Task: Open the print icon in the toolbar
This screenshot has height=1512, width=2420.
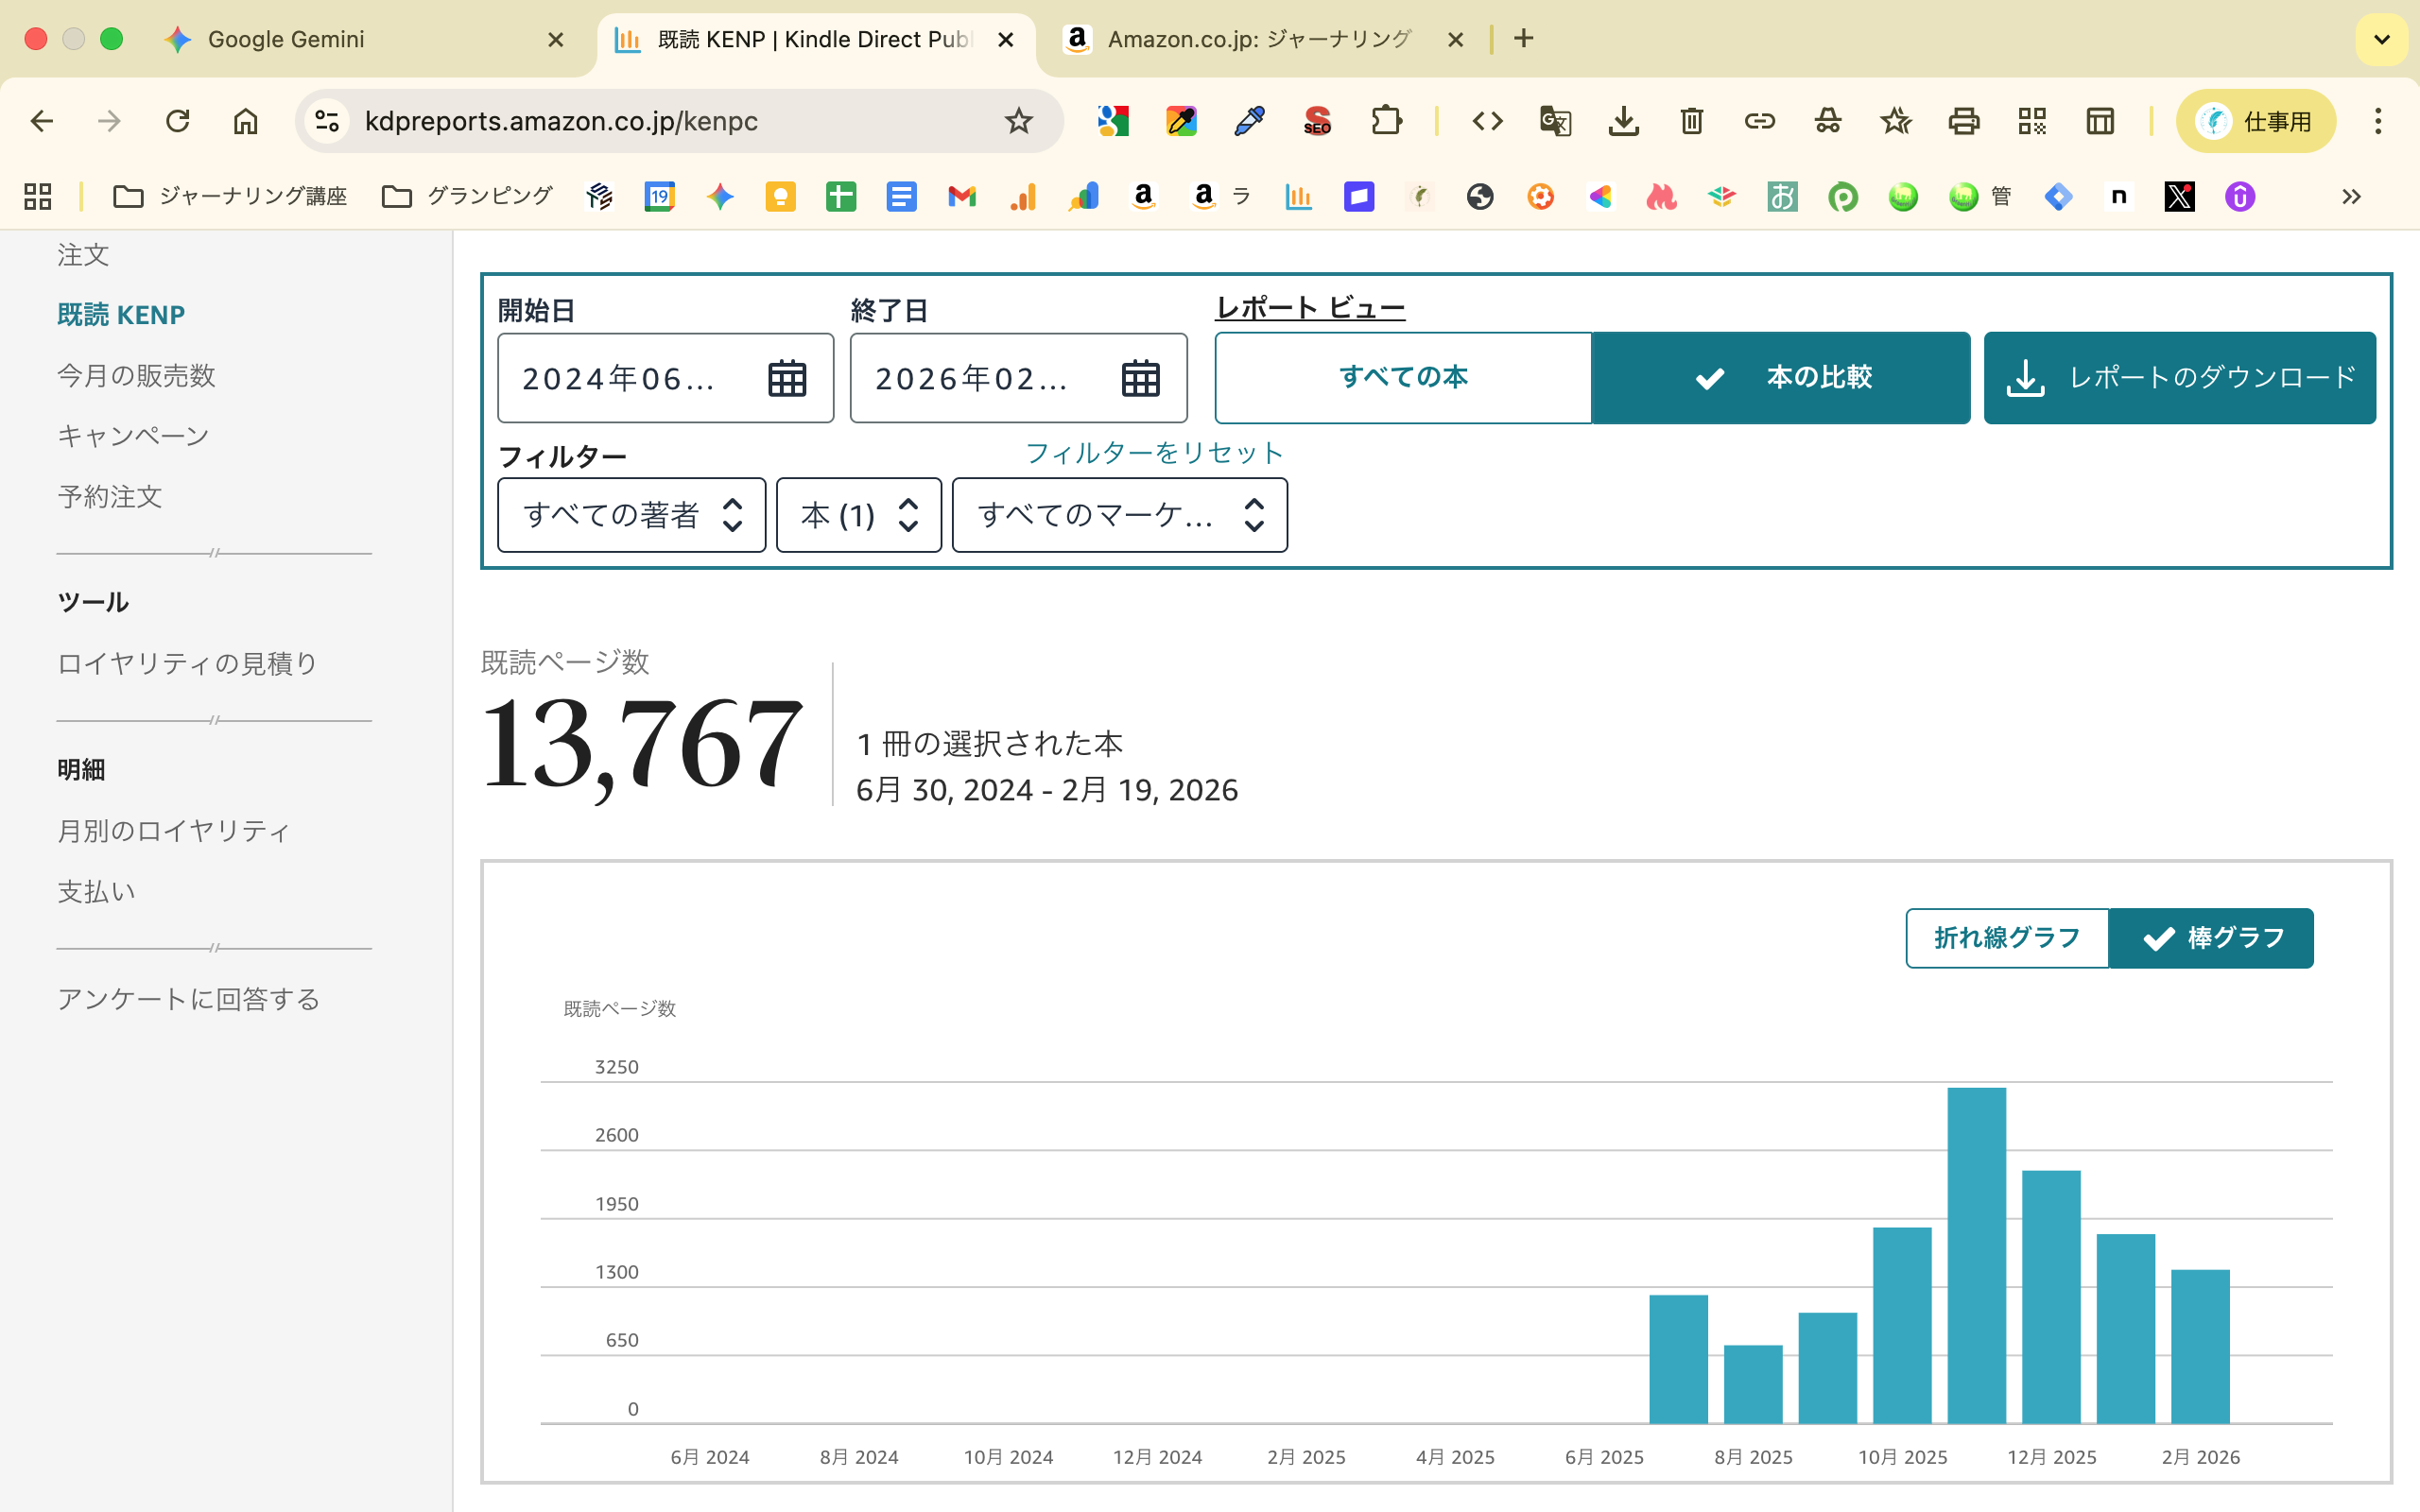Action: tap(1963, 121)
